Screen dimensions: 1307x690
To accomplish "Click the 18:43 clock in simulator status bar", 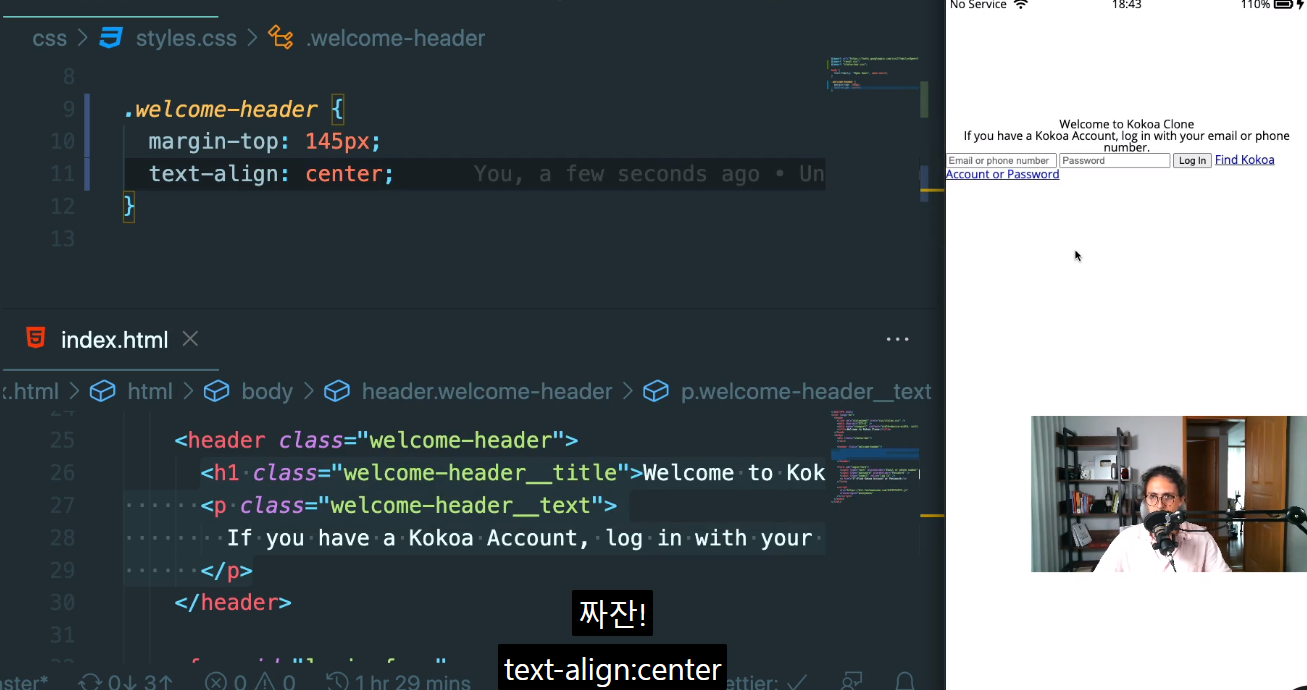I will click(1126, 5).
